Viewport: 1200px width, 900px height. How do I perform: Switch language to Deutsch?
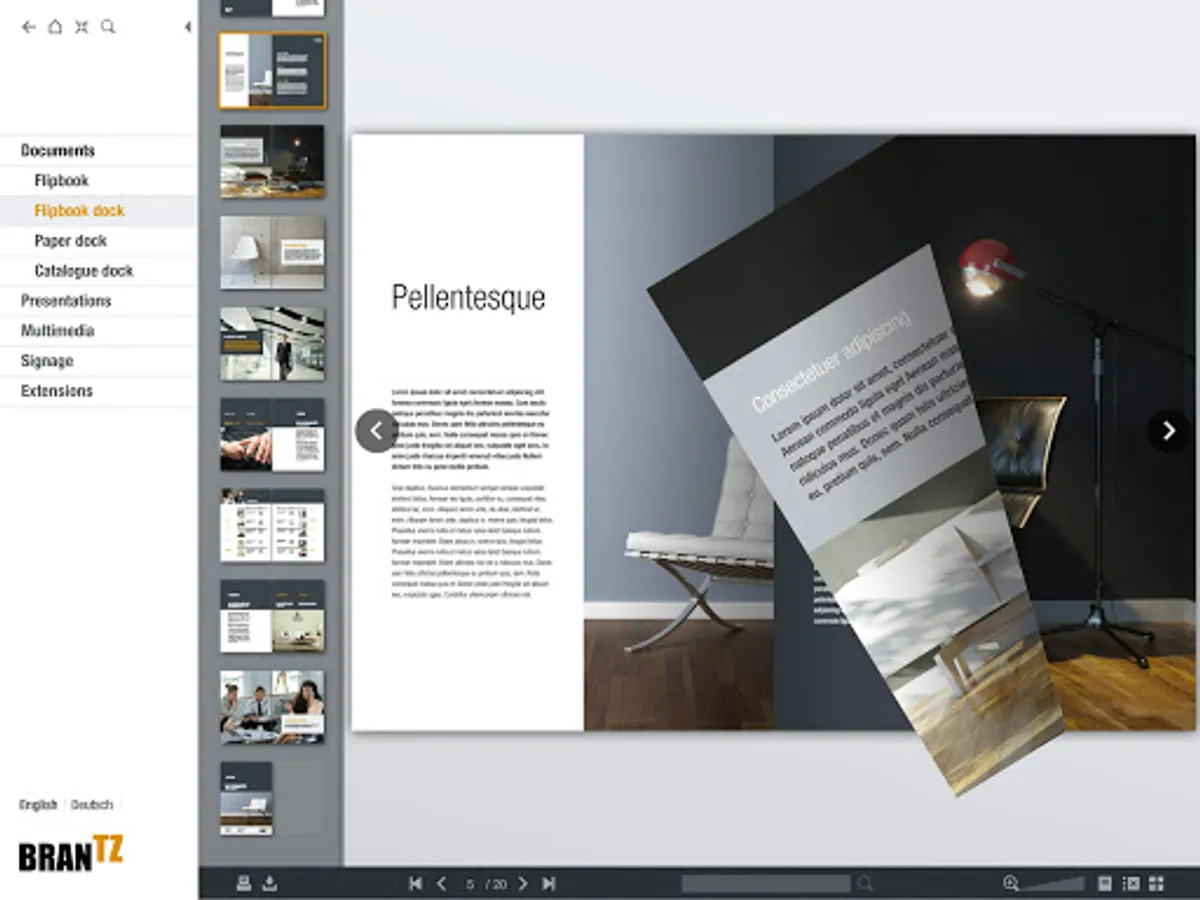92,805
